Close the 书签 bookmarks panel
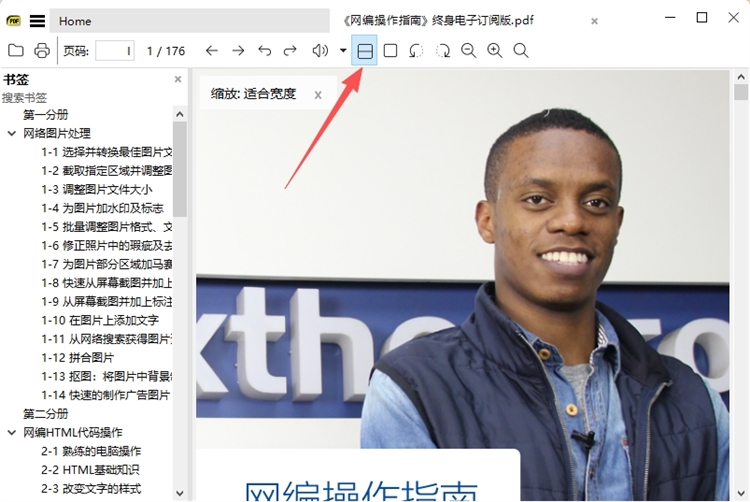750x502 pixels. [178, 79]
